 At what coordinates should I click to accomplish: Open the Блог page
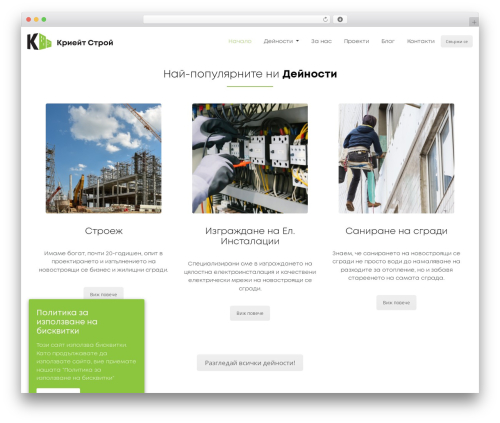tap(388, 41)
